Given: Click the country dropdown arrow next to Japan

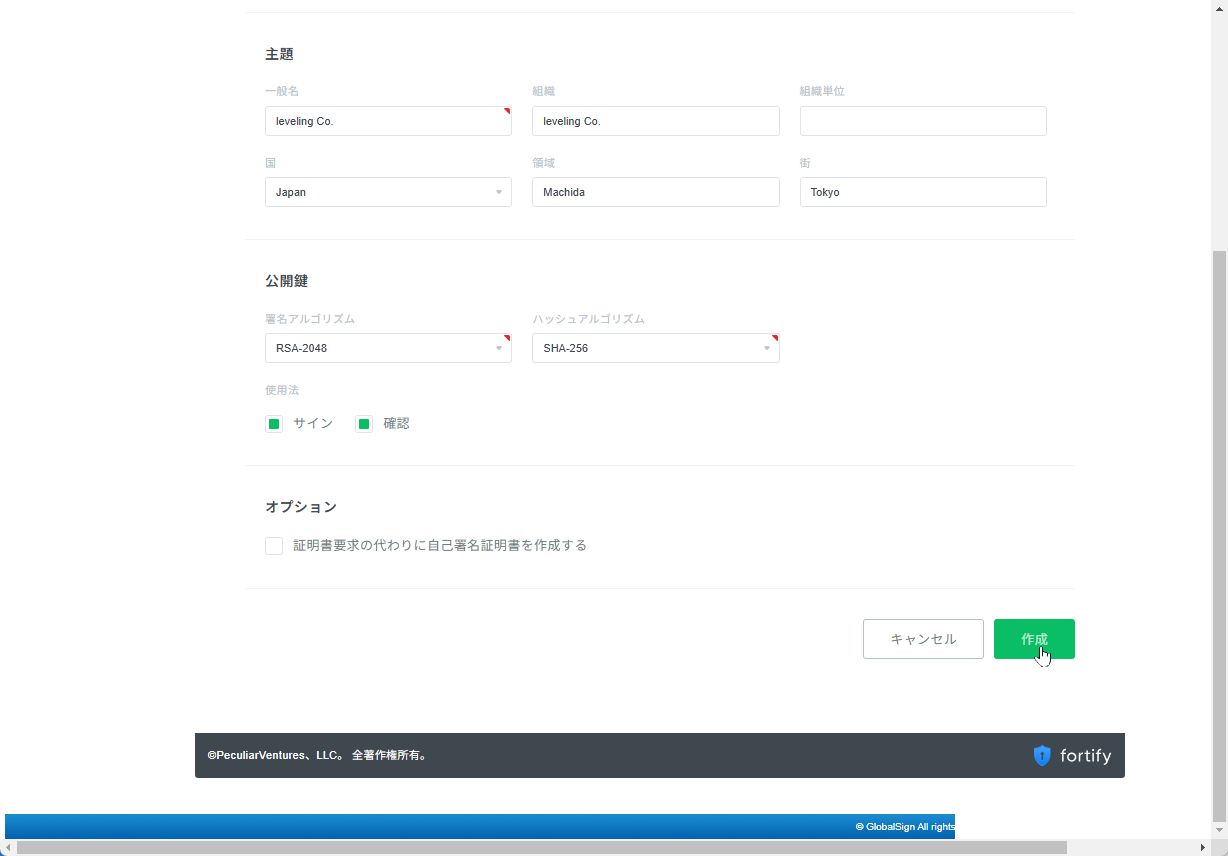Looking at the screenshot, I should (499, 192).
